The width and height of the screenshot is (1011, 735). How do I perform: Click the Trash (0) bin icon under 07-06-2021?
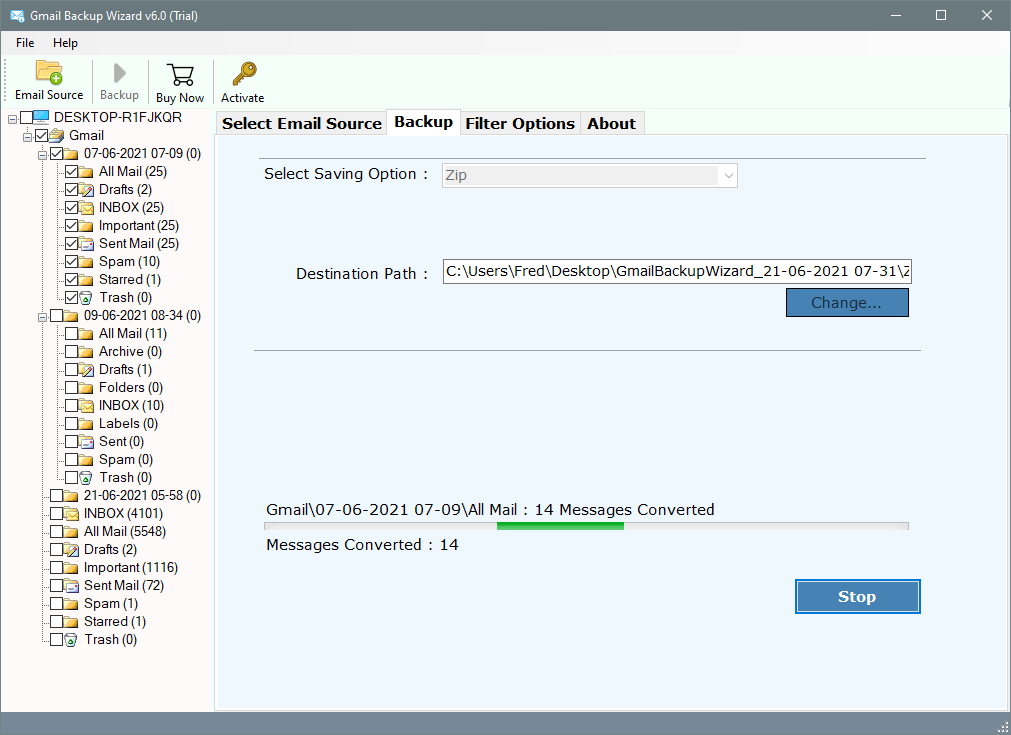tap(86, 298)
